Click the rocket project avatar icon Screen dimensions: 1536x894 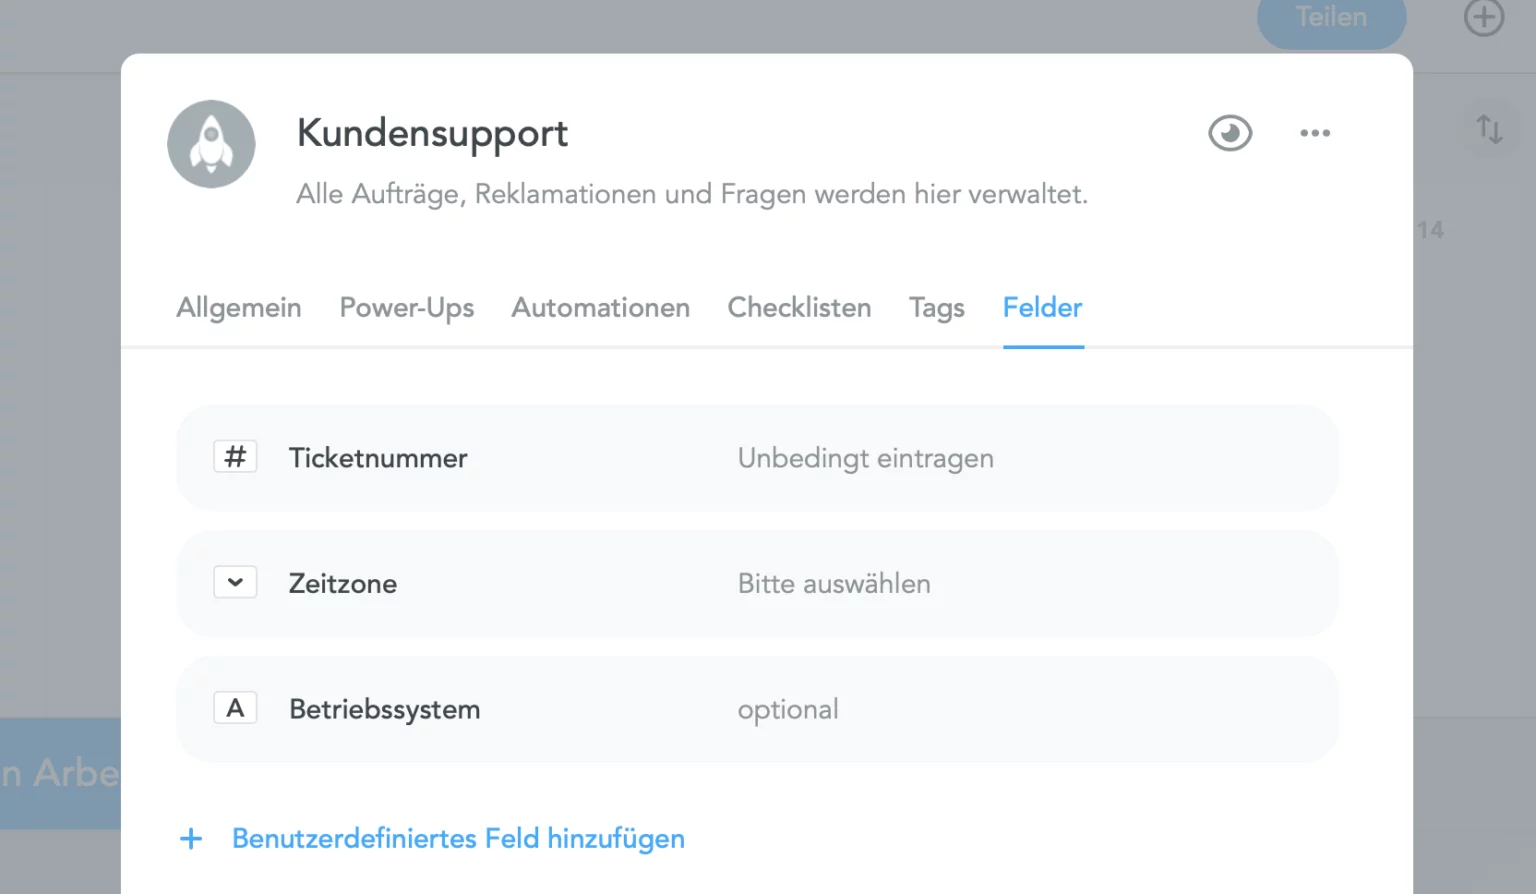[x=211, y=144]
